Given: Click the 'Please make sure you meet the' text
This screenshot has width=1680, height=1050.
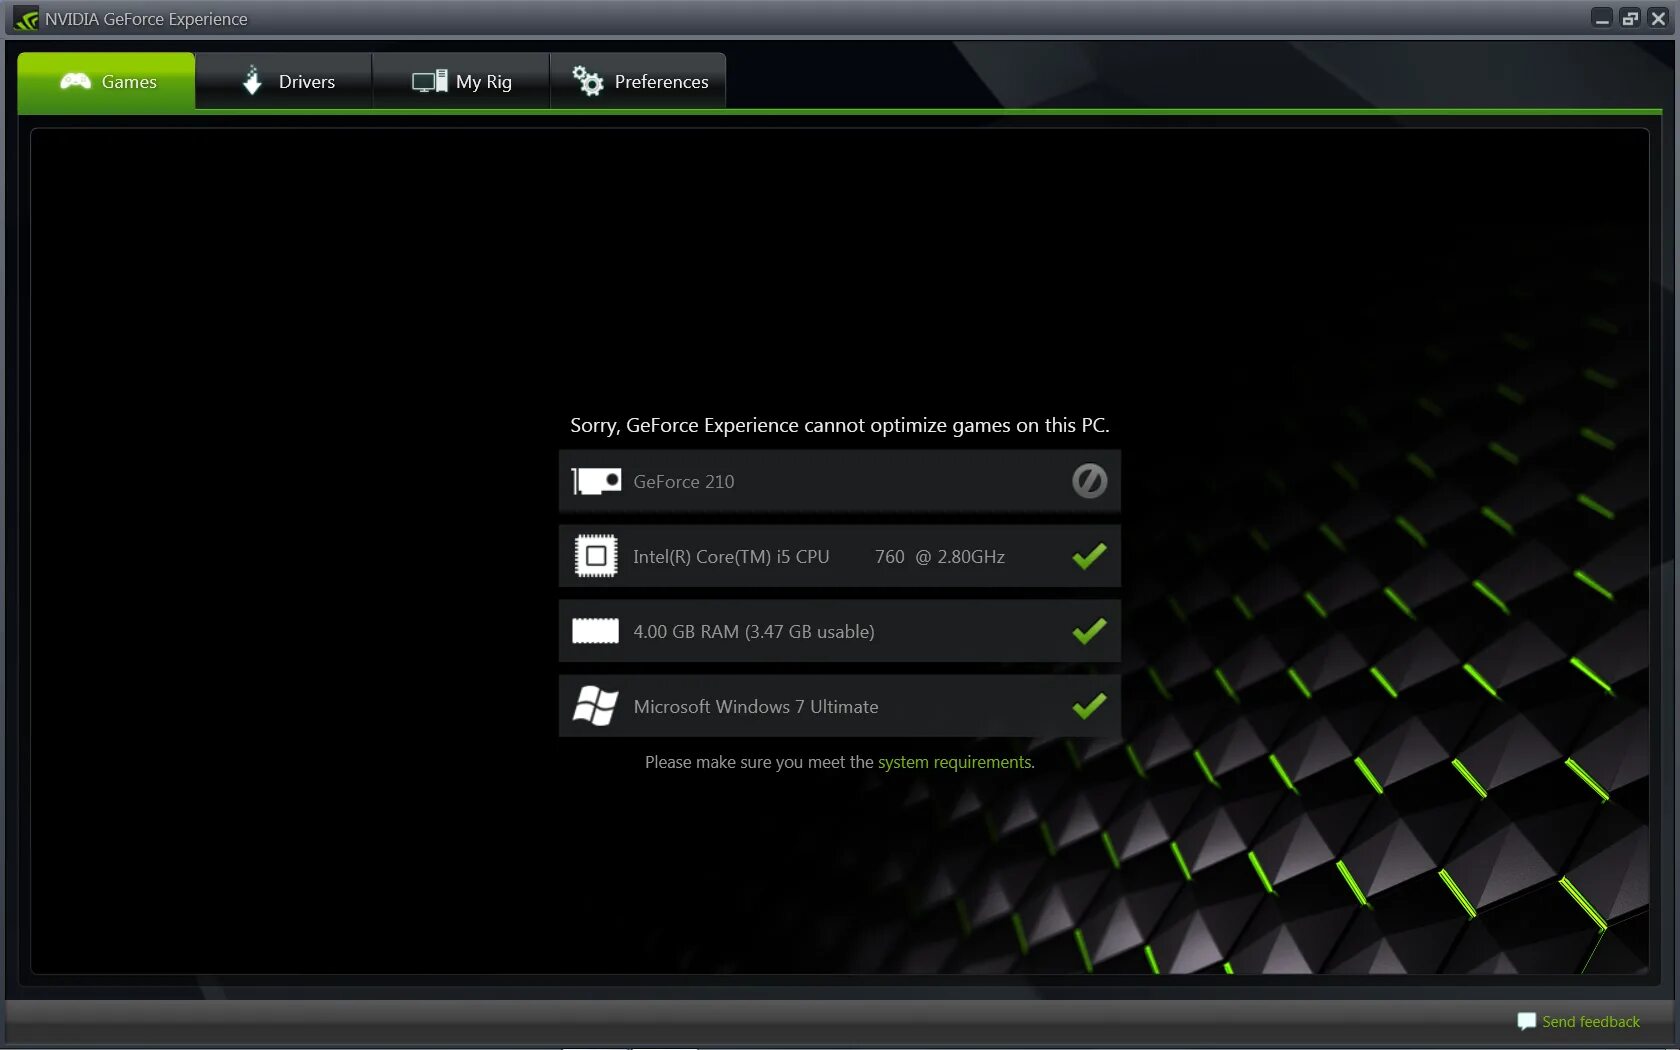Looking at the screenshot, I should point(759,762).
